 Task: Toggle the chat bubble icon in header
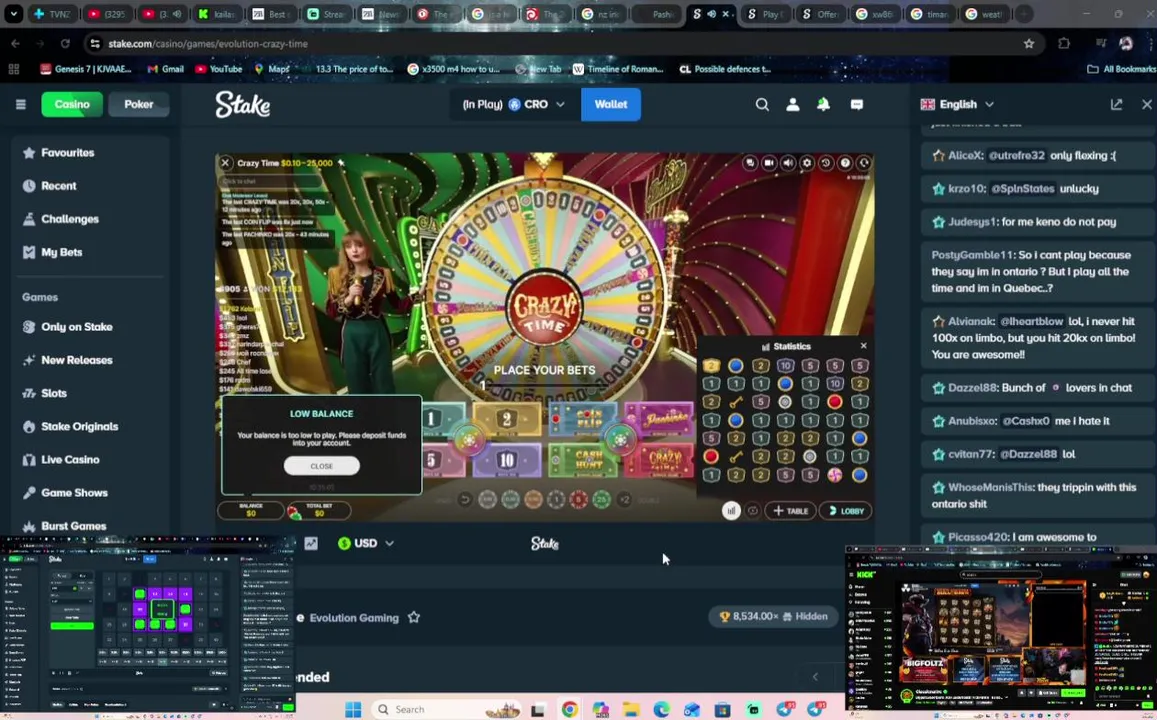coord(857,105)
